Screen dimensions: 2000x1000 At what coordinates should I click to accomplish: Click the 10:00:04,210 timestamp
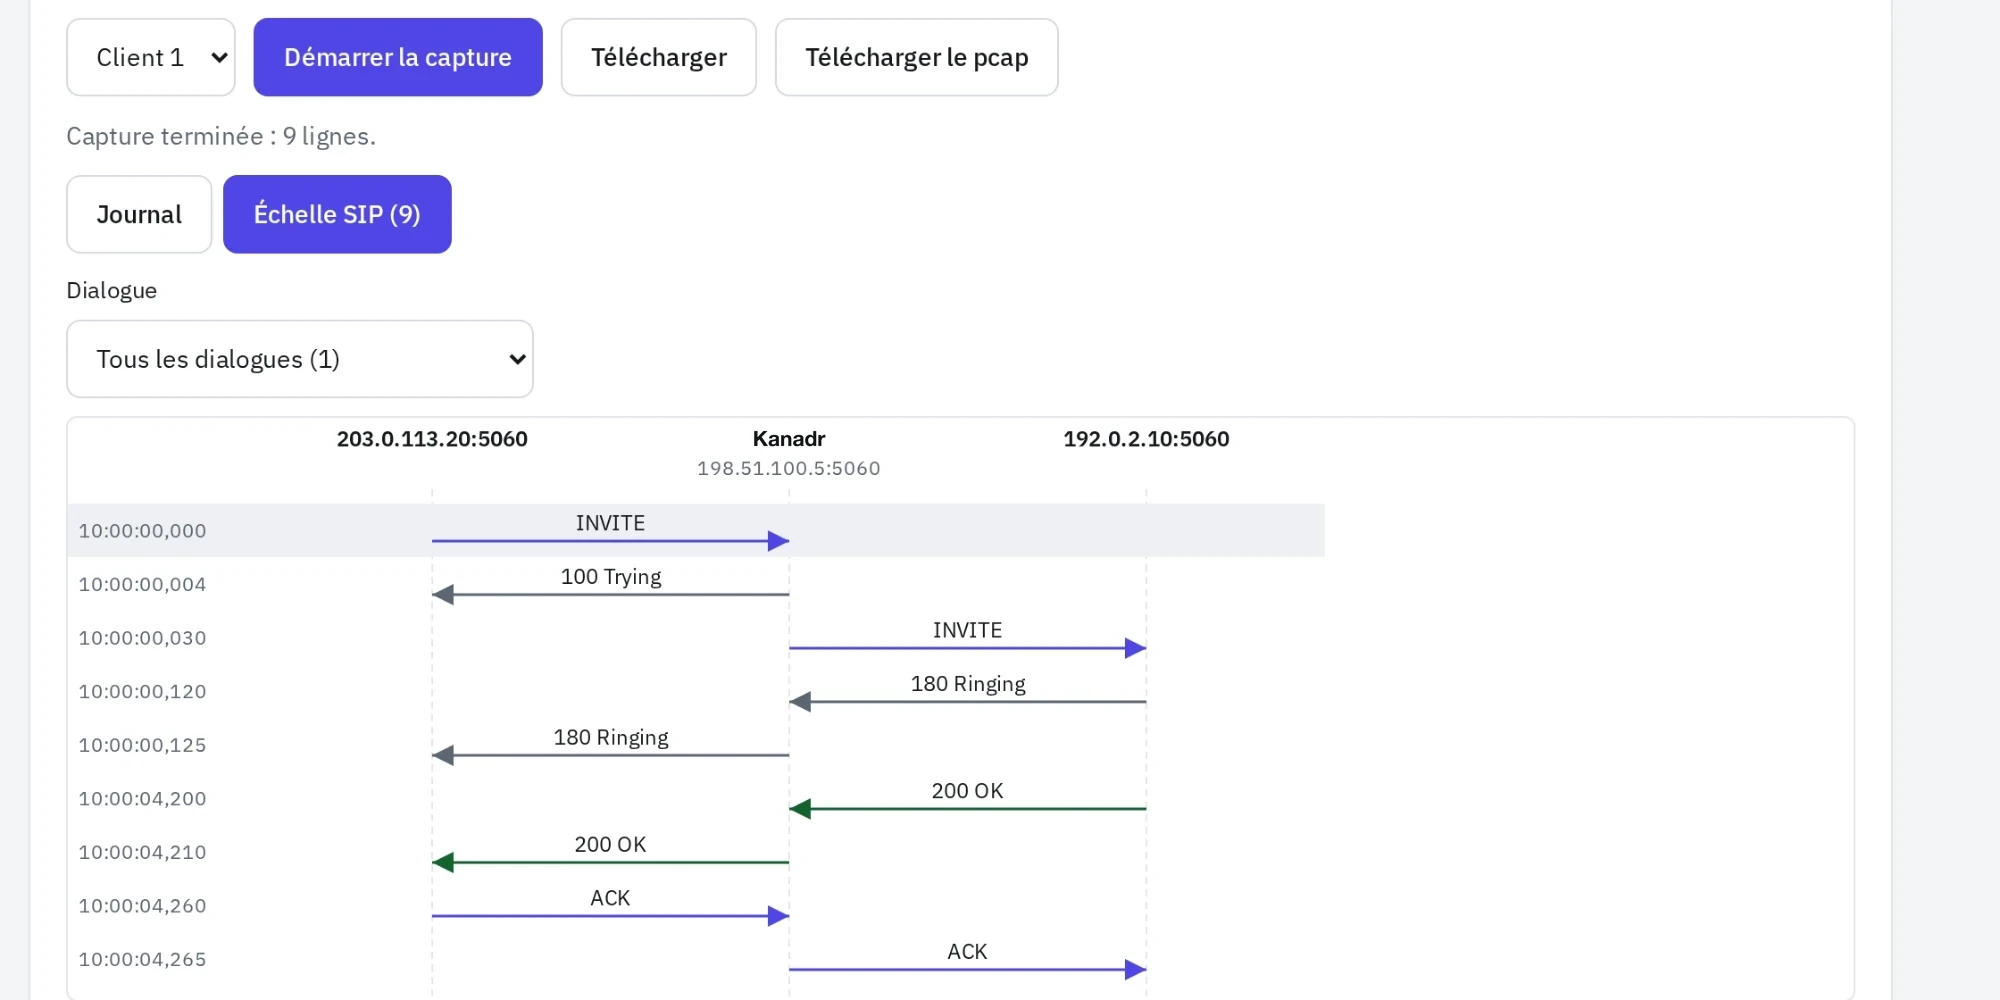[143, 852]
